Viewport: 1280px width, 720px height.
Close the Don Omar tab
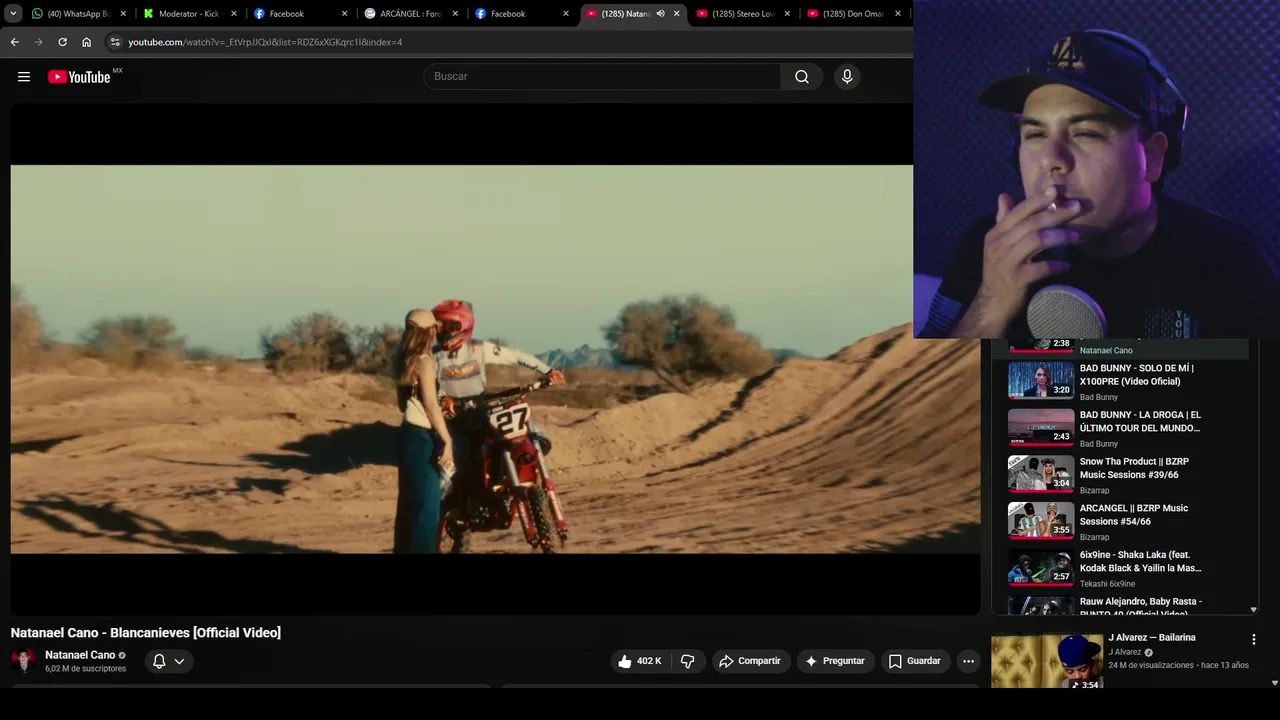(x=897, y=14)
